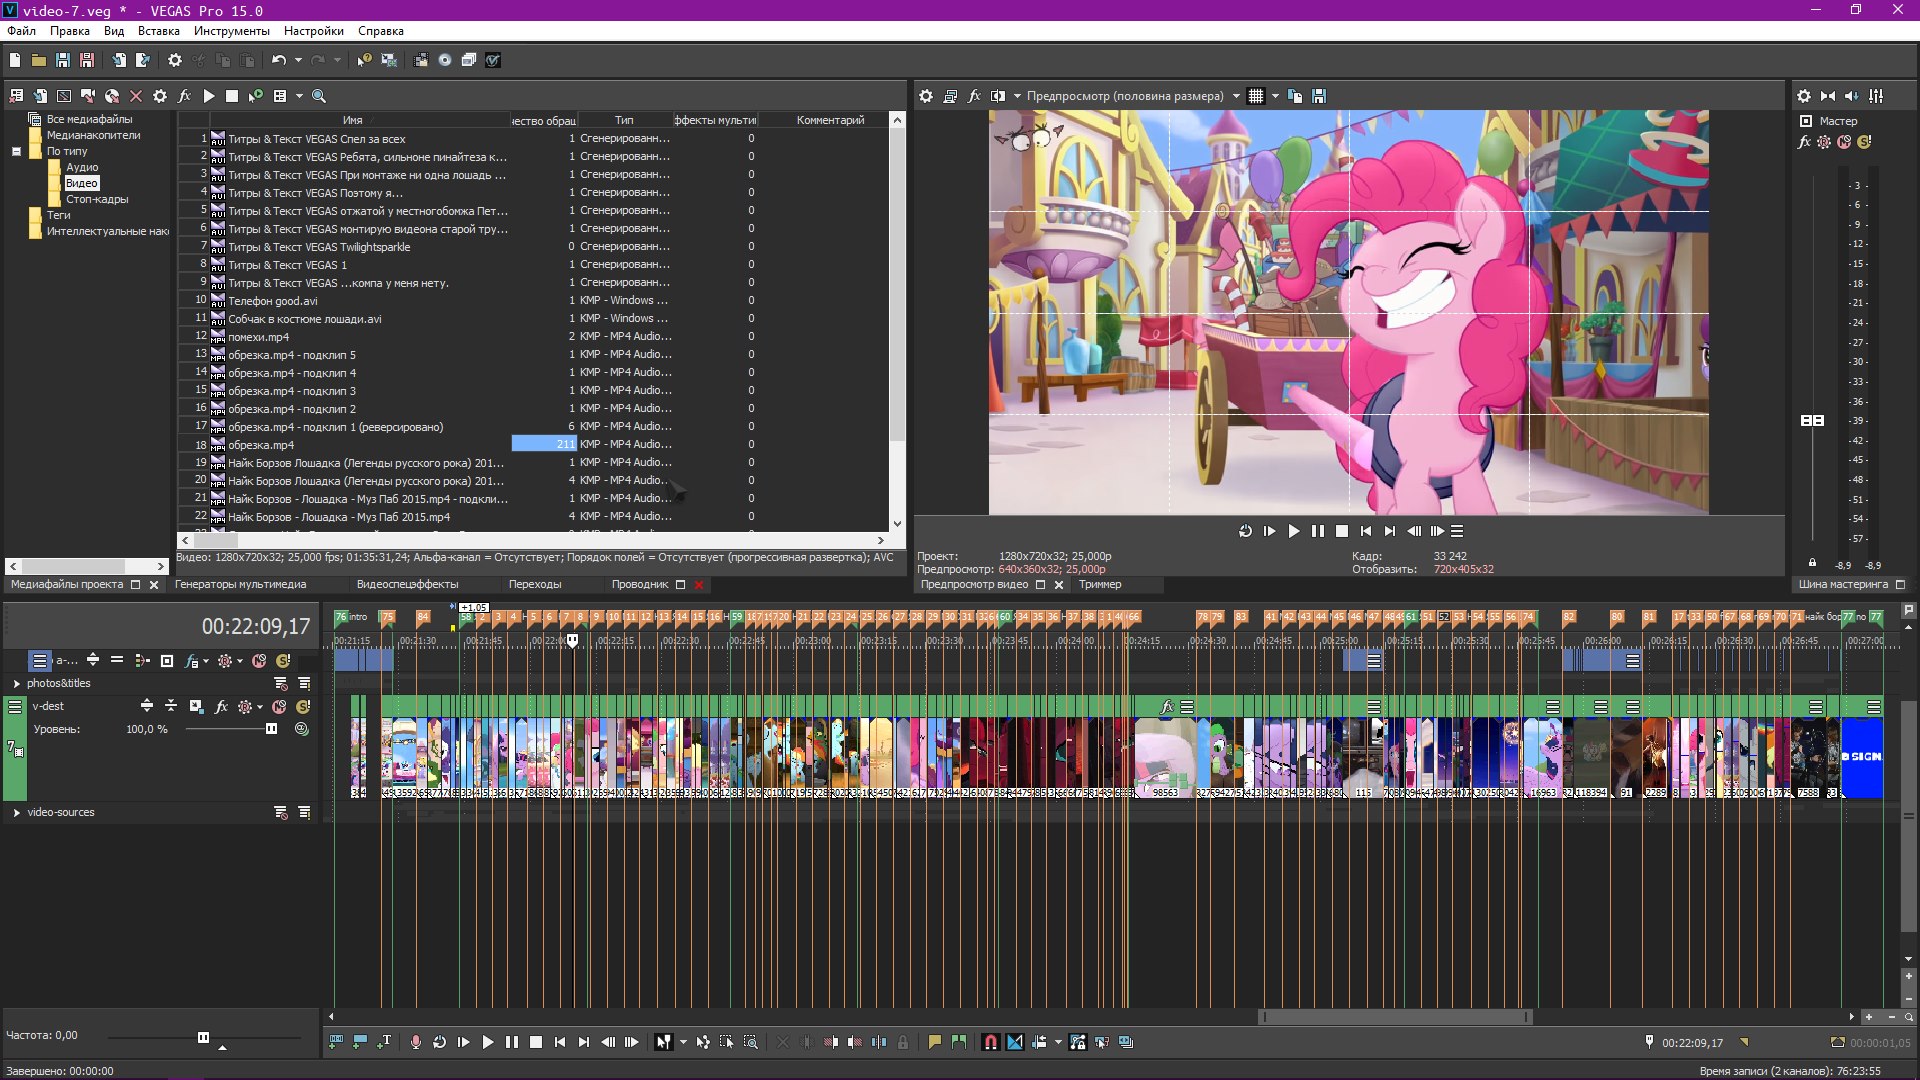1920x1080 pixels.
Task: Toggle solo on the v-dest track
Action: pos(302,706)
